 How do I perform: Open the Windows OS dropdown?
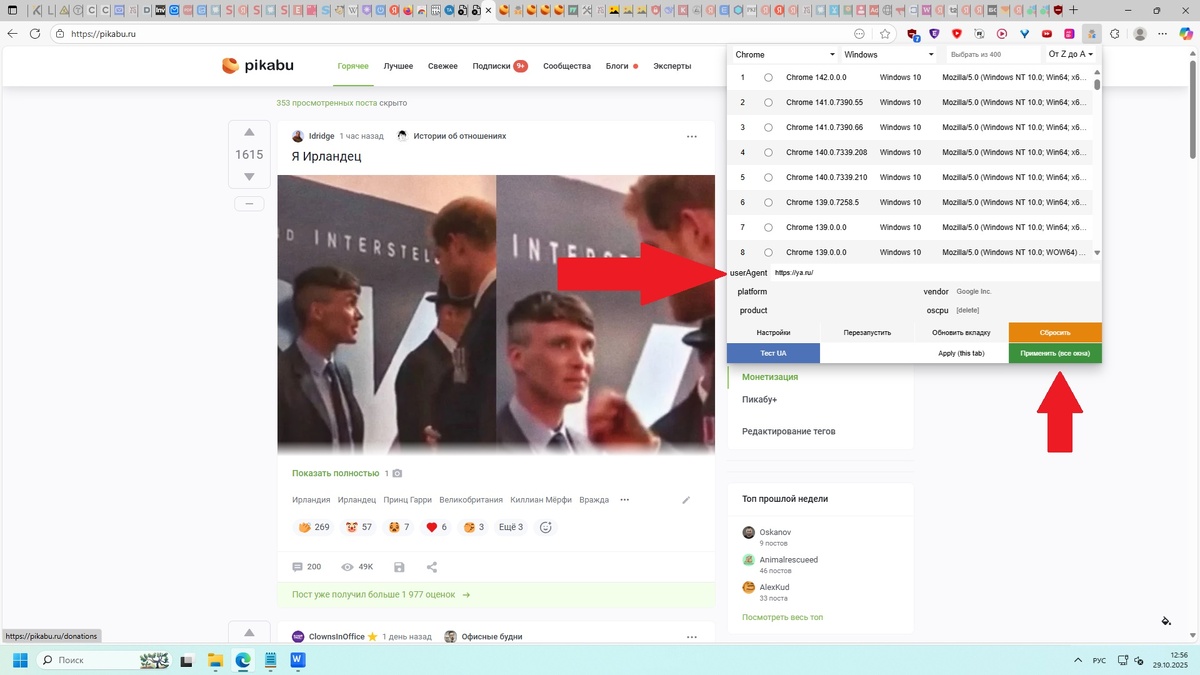[x=889, y=54]
